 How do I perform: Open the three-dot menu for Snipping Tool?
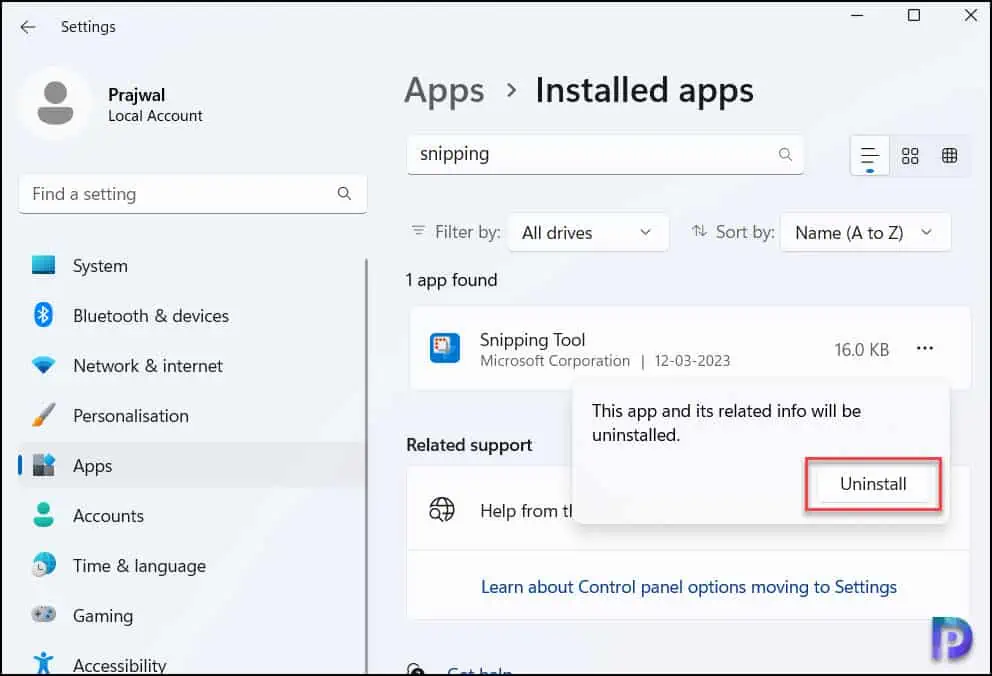[925, 348]
